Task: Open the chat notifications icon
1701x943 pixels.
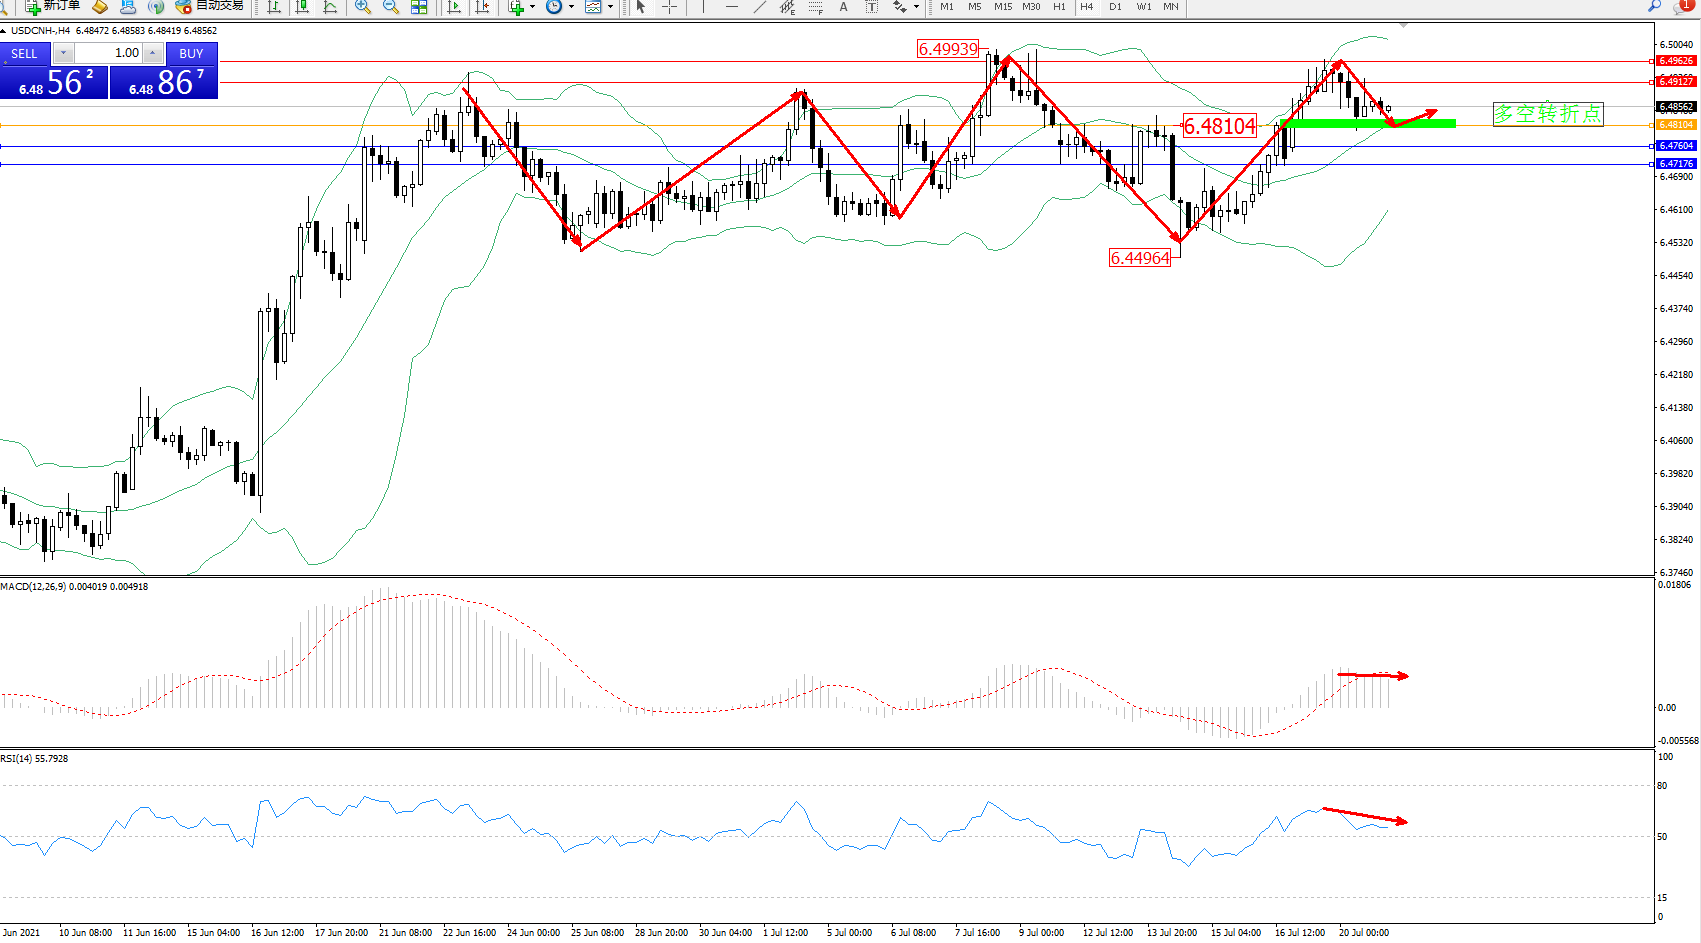Action: click(1682, 7)
